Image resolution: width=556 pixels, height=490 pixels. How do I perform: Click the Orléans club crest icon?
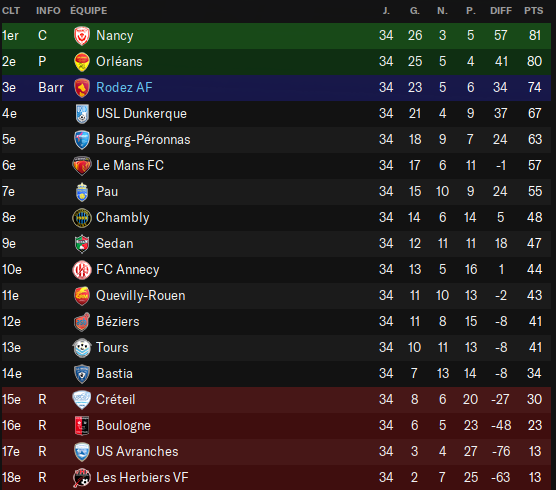[82, 62]
